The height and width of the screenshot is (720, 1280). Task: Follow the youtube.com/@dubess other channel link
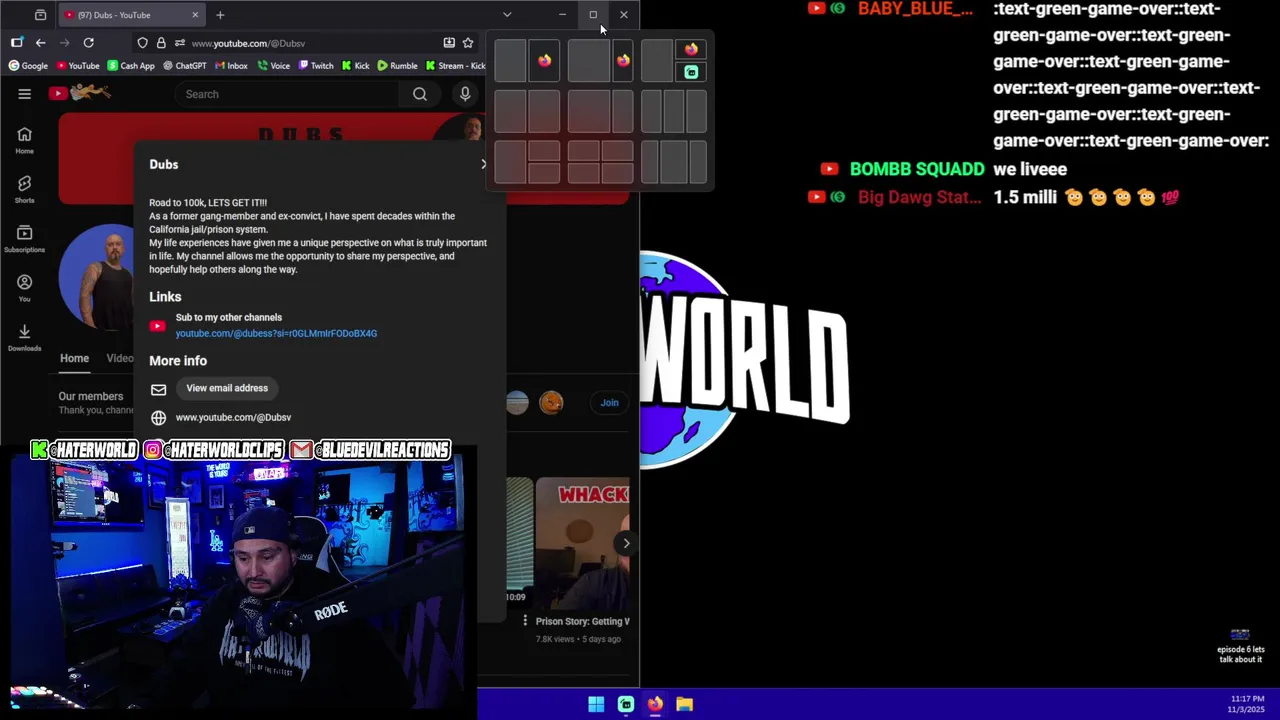276,333
